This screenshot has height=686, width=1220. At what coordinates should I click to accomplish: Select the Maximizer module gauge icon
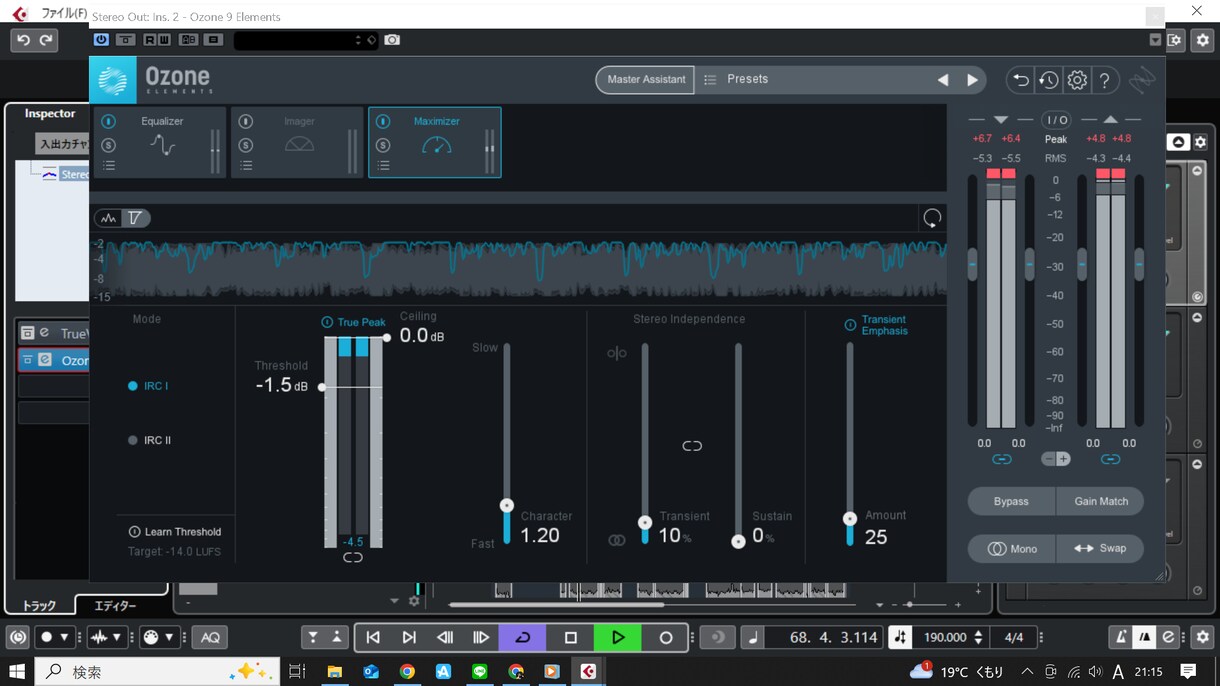(x=437, y=146)
